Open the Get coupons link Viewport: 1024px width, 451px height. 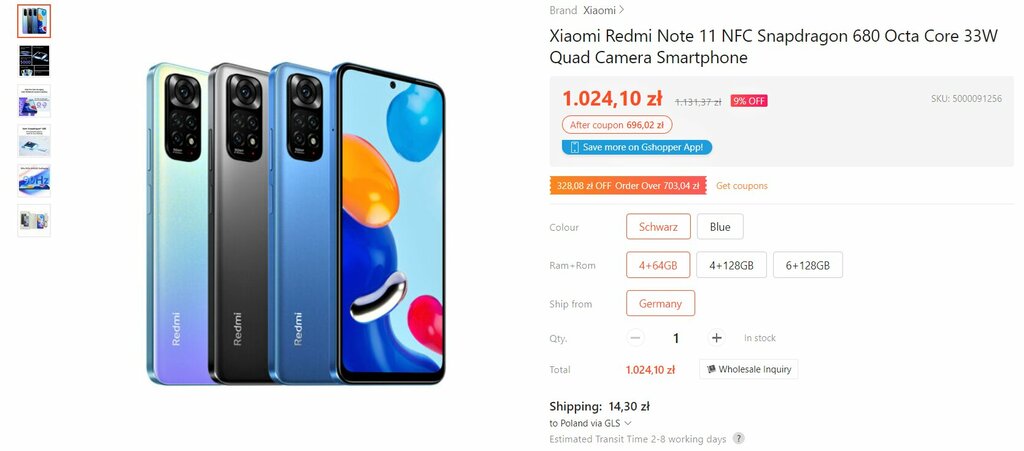(742, 186)
